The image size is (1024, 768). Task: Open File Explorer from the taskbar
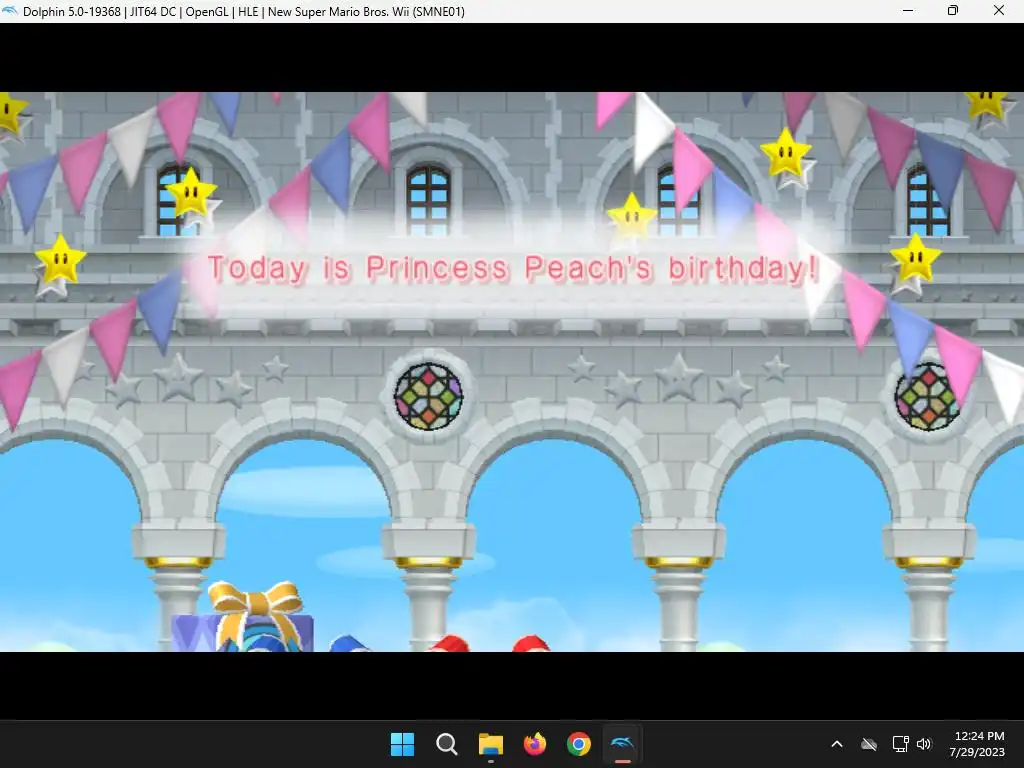point(490,744)
